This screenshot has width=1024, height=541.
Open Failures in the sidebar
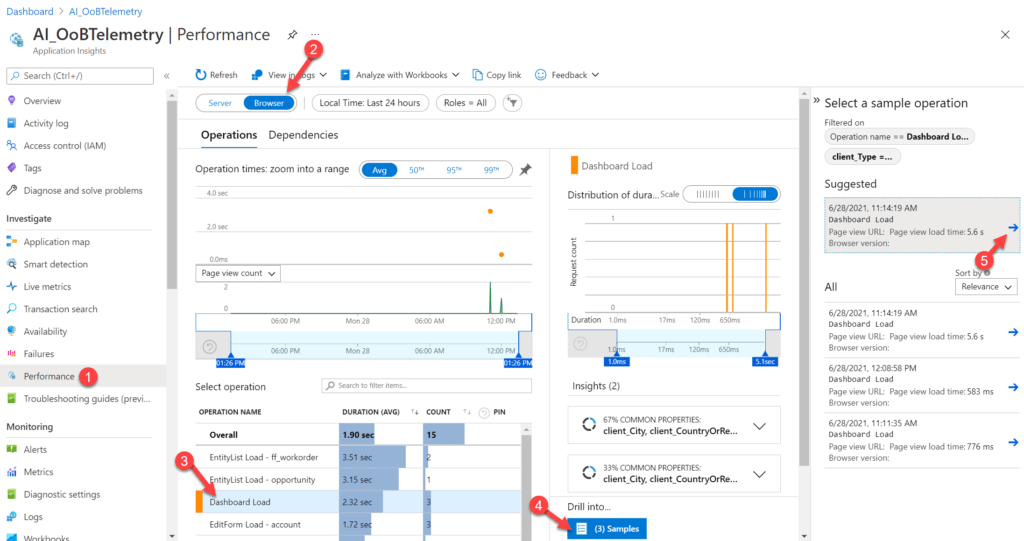click(39, 353)
